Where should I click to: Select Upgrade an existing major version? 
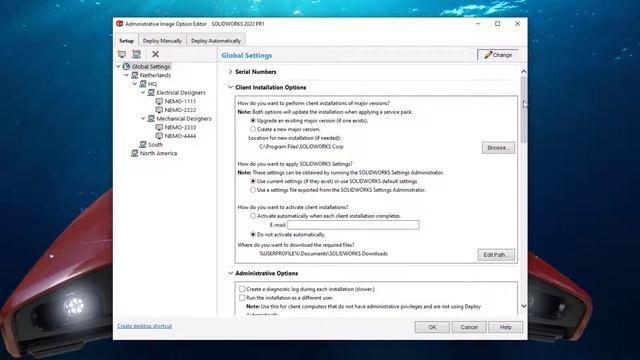253,121
